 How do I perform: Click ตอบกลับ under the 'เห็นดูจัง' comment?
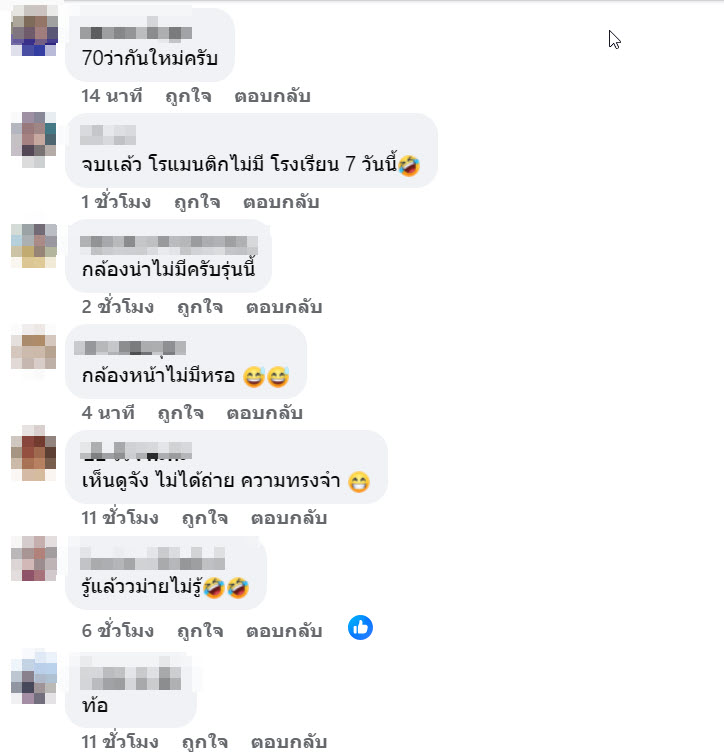[x=289, y=518]
